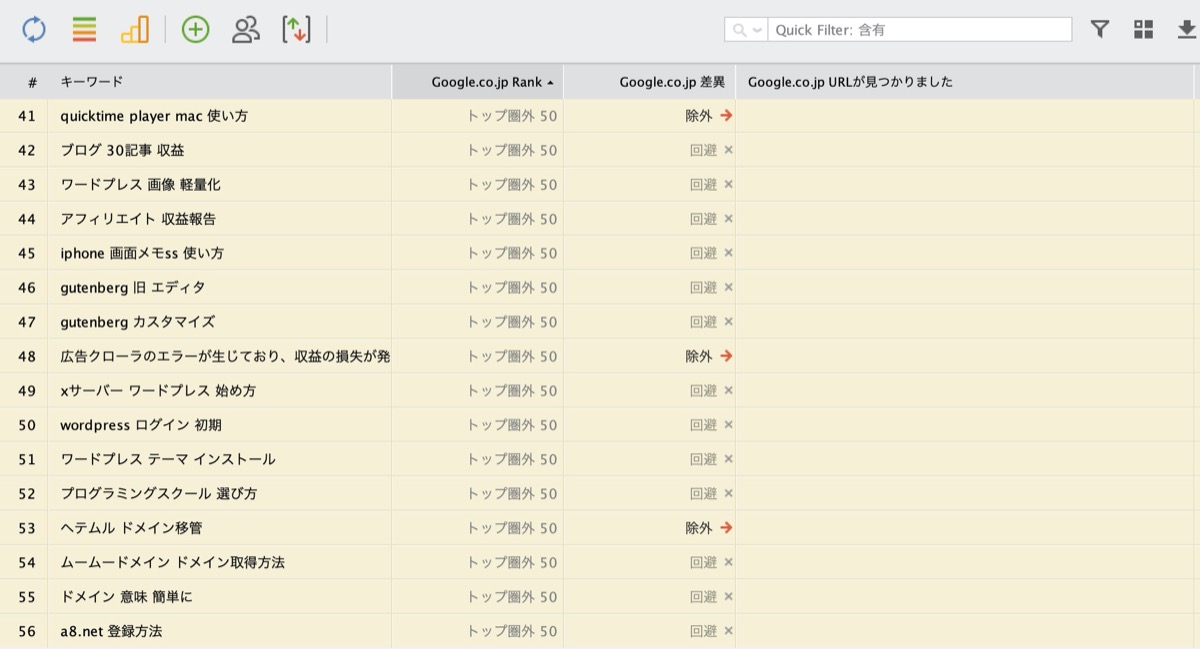Select keyword アフィリエイト 収益報告
1200x649 pixels.
point(138,219)
